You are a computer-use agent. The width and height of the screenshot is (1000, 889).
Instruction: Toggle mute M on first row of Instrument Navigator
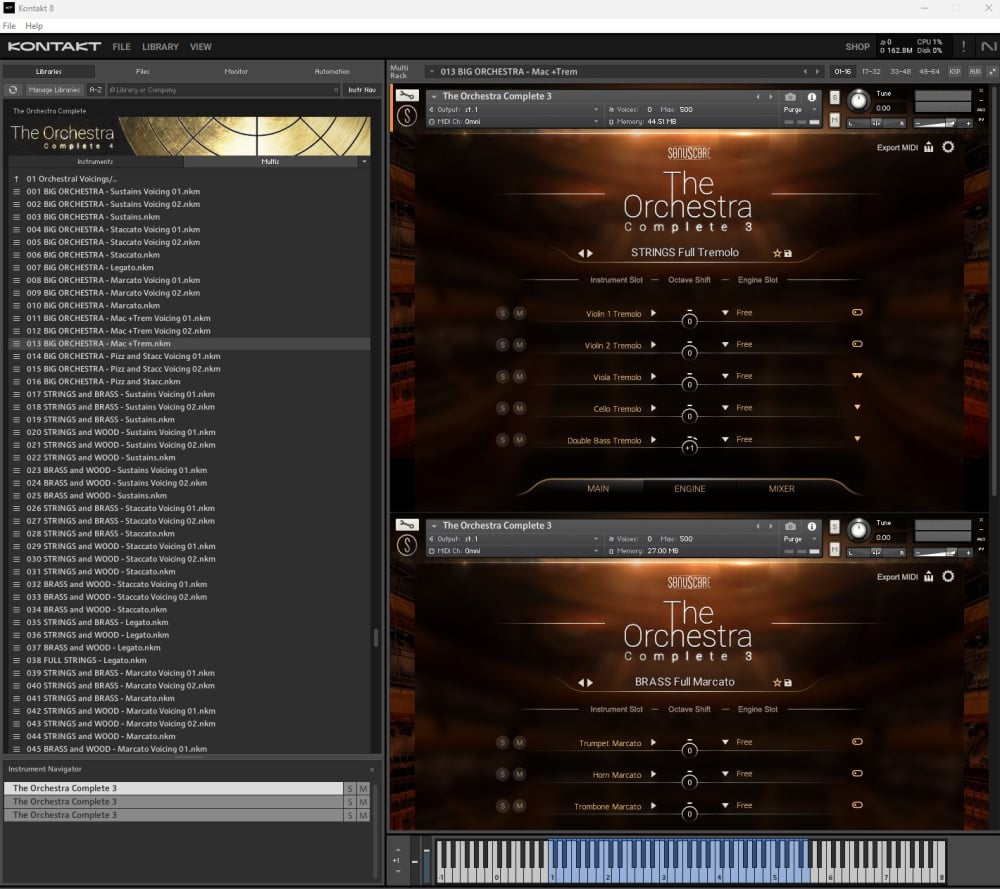(363, 789)
